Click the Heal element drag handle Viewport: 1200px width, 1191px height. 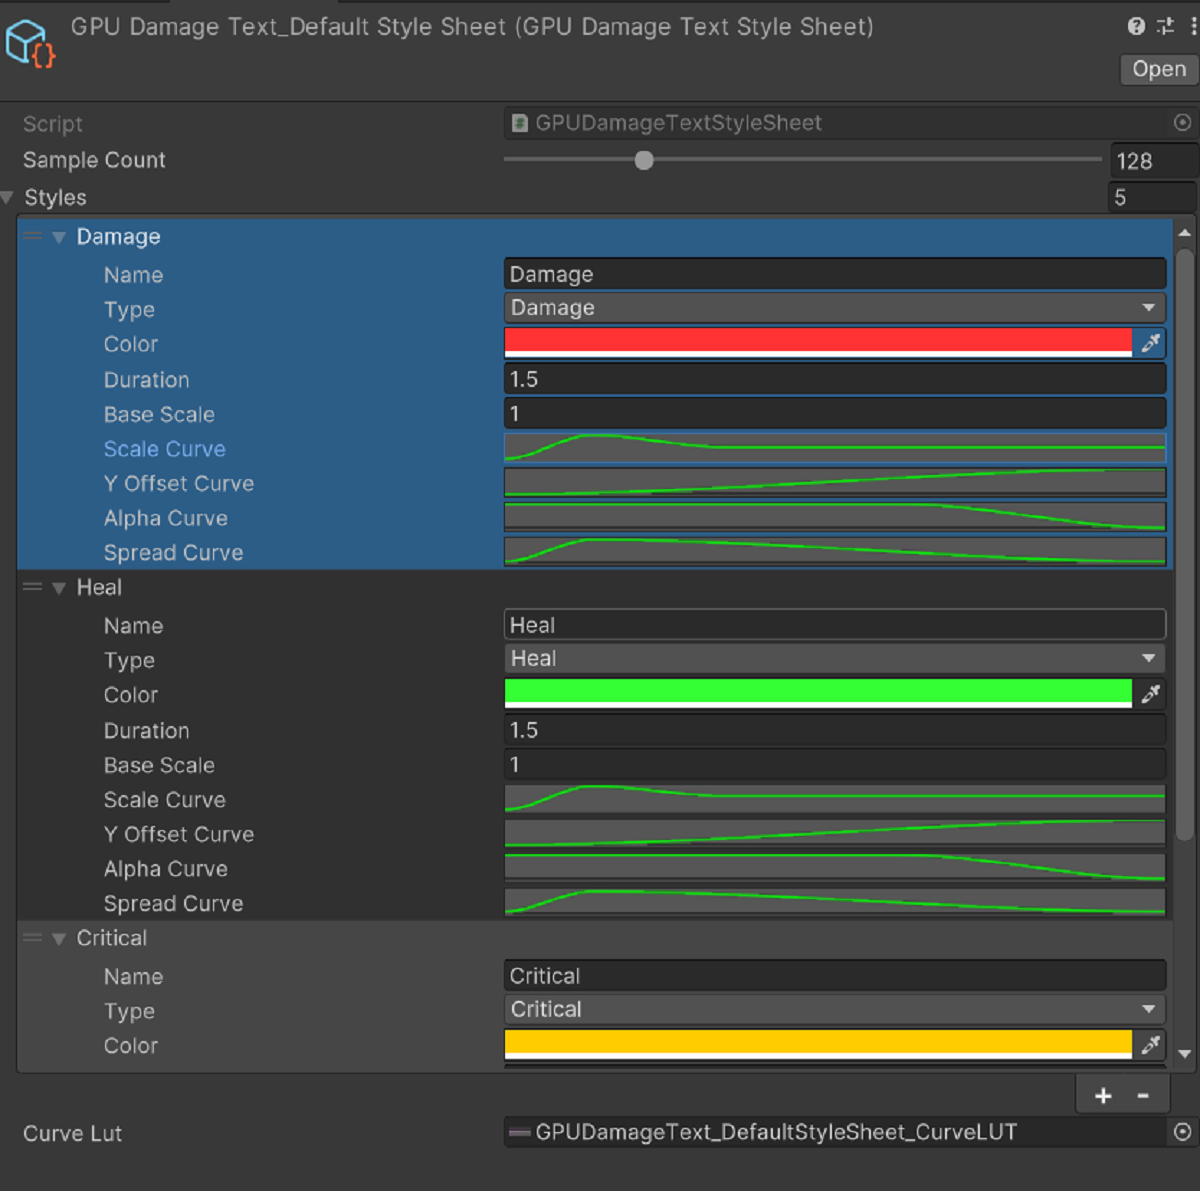[x=33, y=587]
